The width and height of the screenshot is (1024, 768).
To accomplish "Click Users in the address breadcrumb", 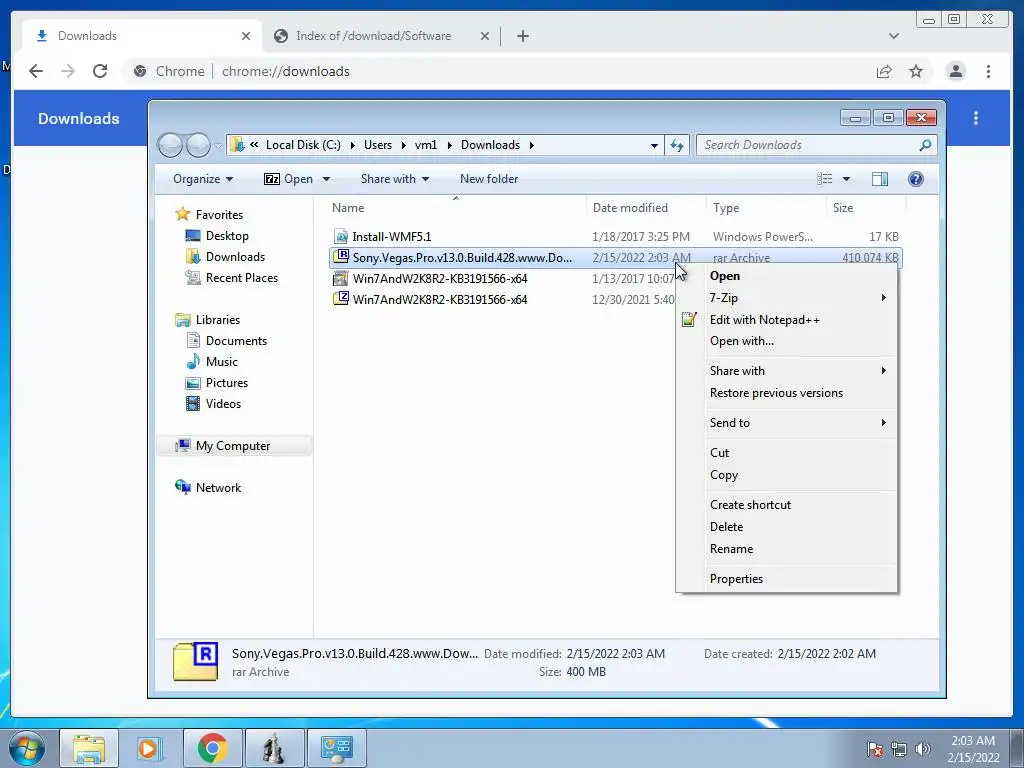I will [378, 145].
